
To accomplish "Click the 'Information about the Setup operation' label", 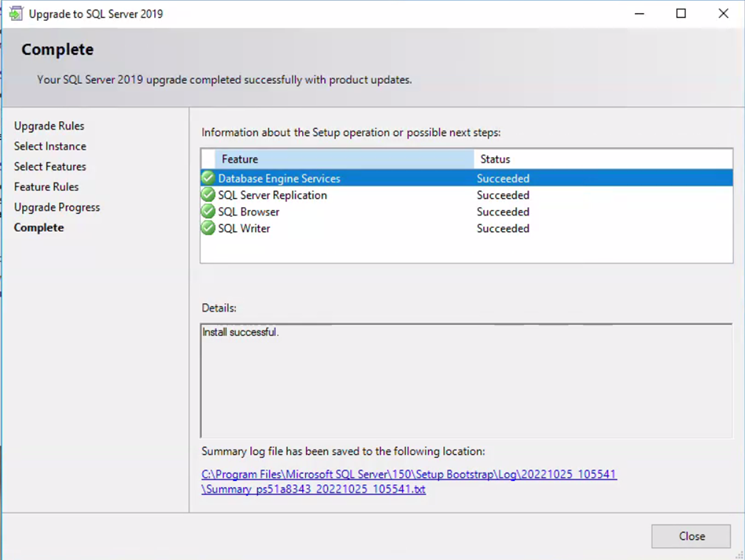I will [x=351, y=133].
